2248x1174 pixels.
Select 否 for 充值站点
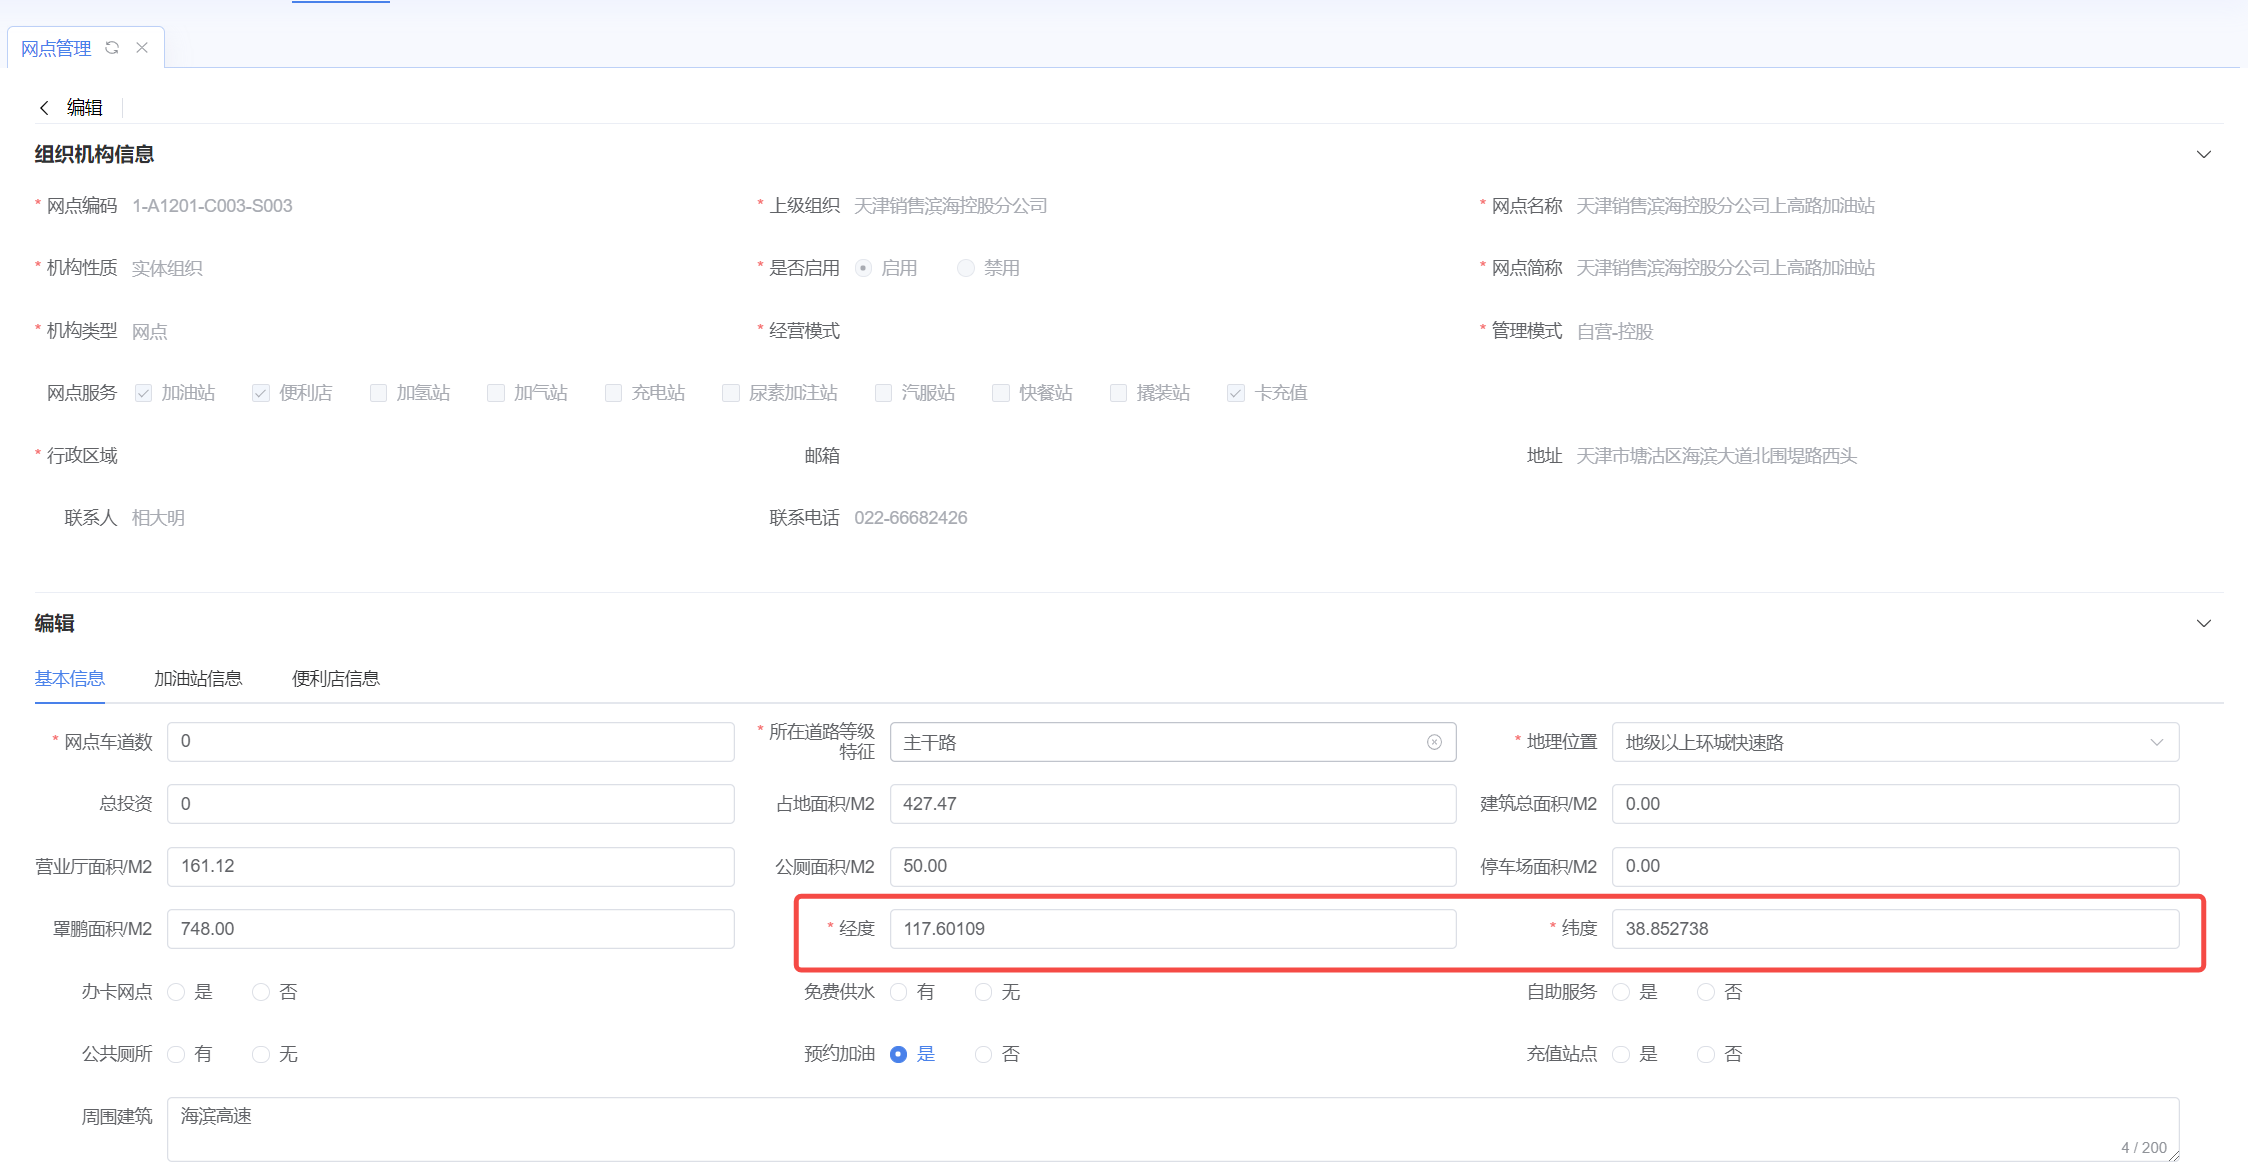(x=1706, y=1054)
